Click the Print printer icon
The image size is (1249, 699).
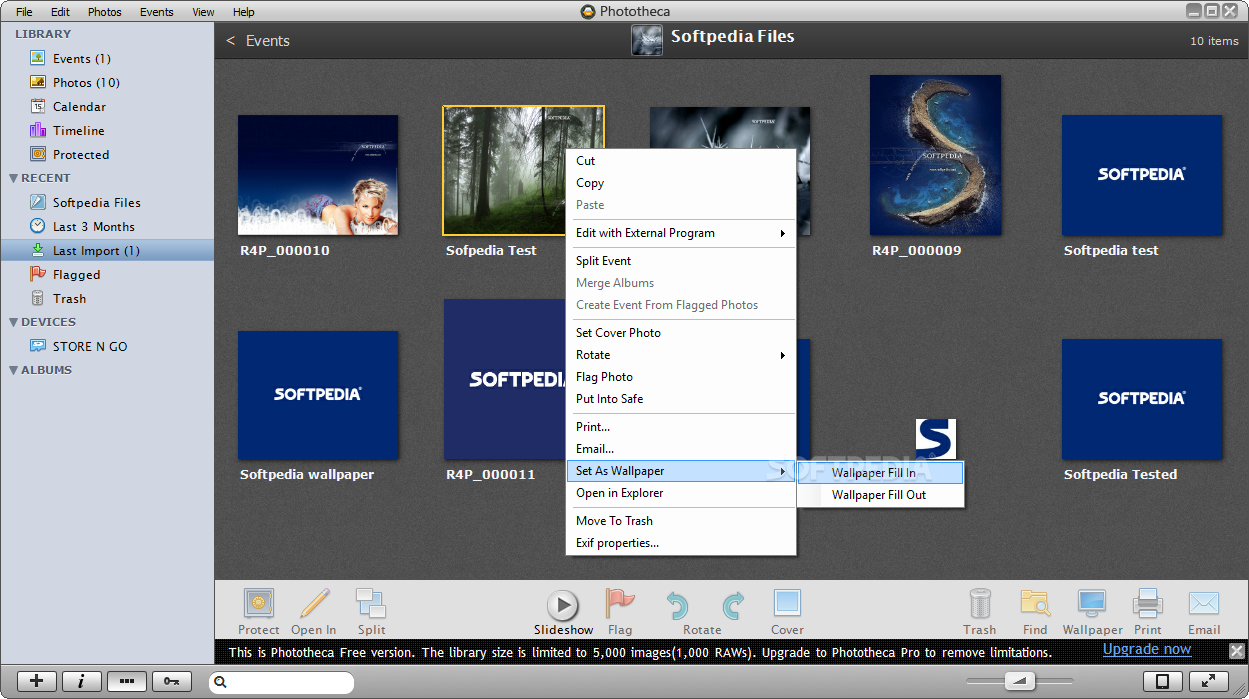[1148, 604]
